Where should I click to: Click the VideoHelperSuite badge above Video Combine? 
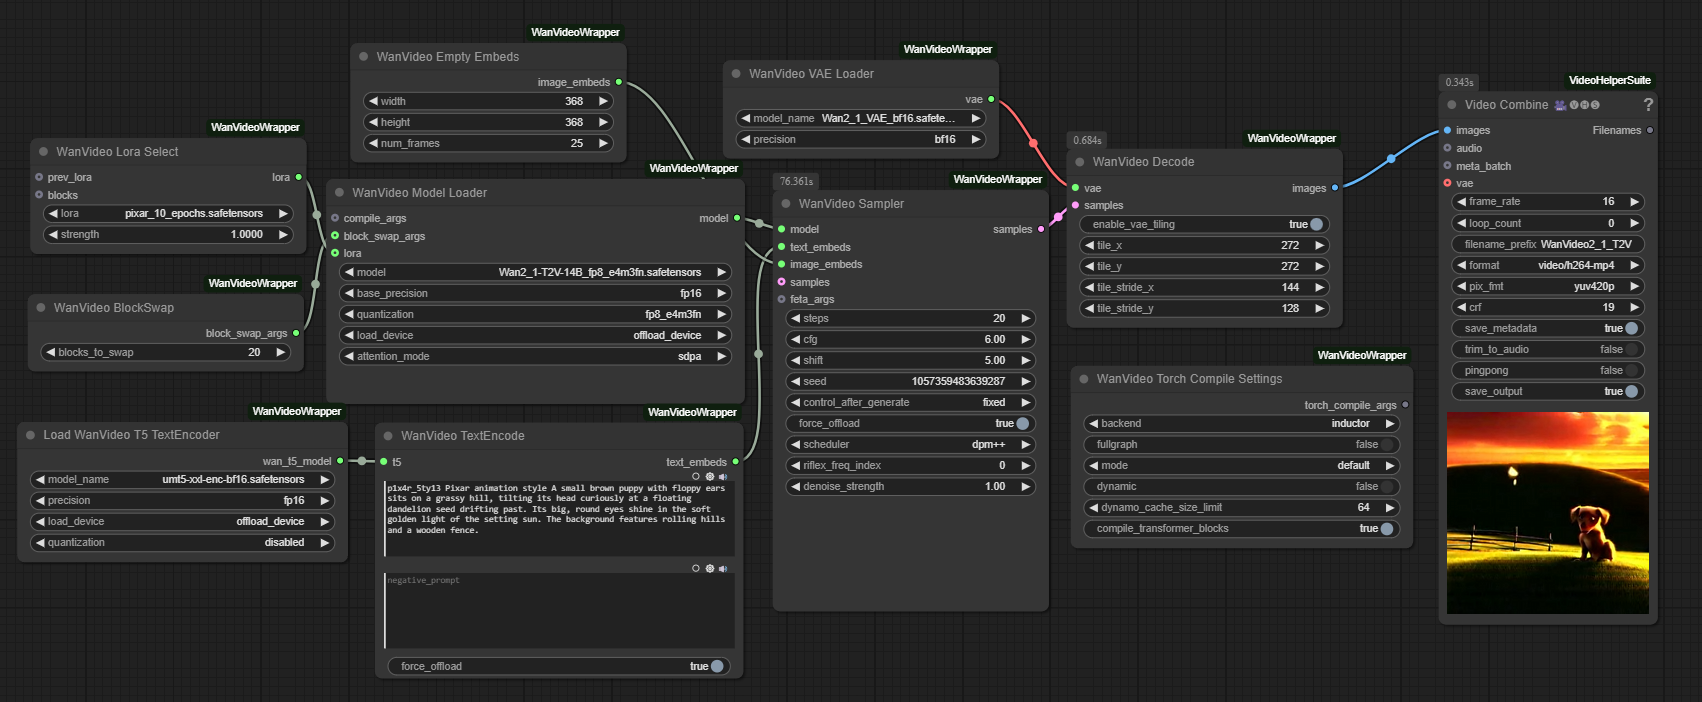click(1609, 81)
